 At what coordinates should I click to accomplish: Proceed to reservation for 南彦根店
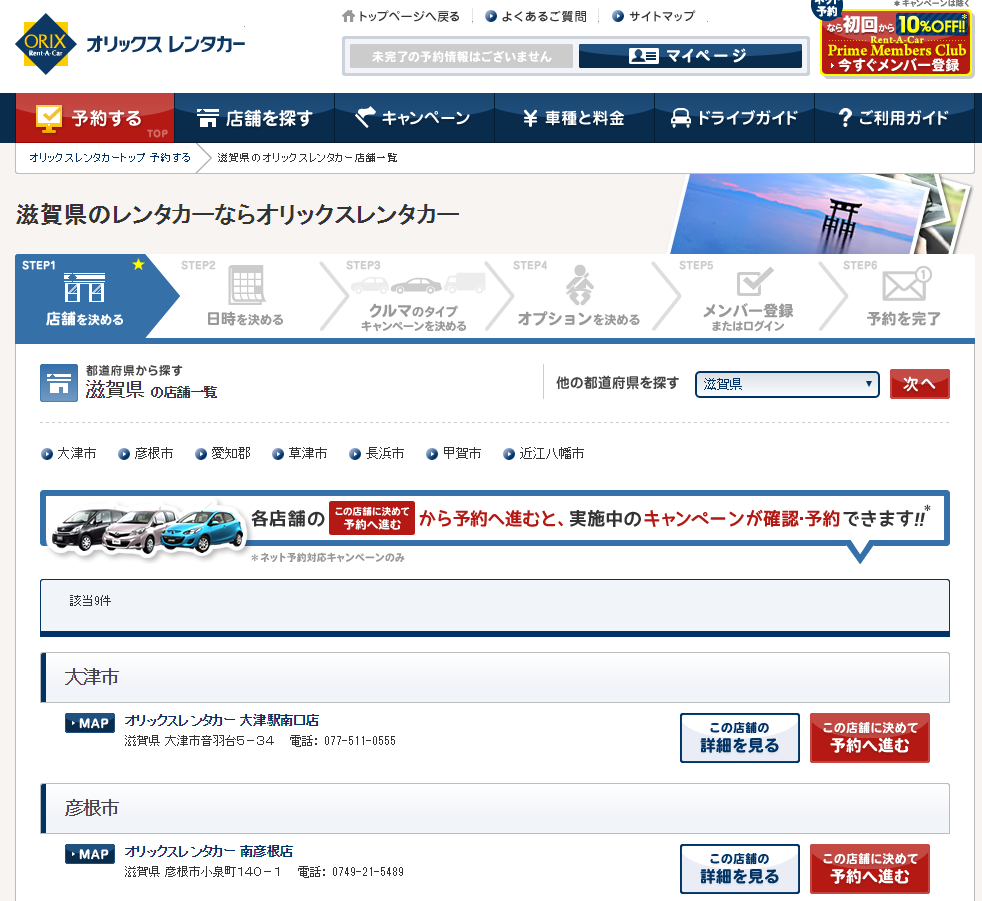click(869, 868)
